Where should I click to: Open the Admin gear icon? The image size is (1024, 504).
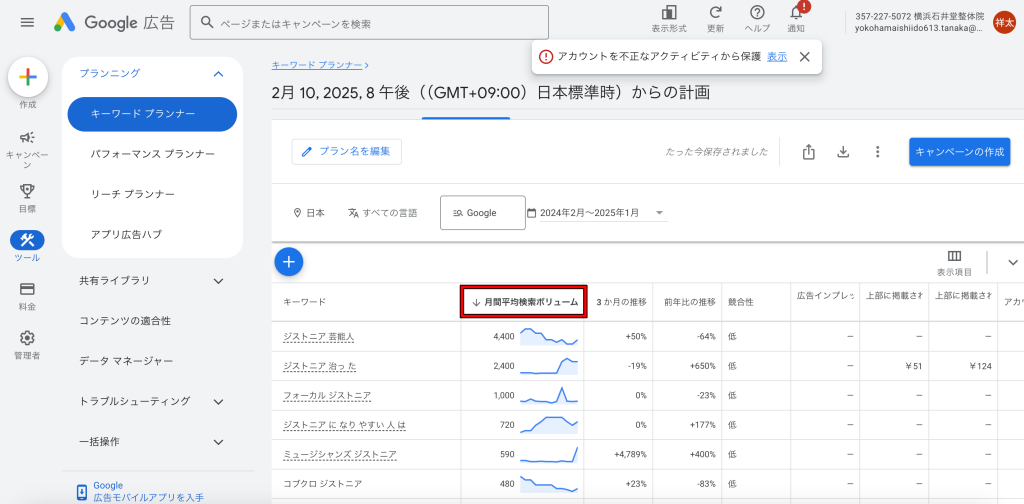point(27,338)
